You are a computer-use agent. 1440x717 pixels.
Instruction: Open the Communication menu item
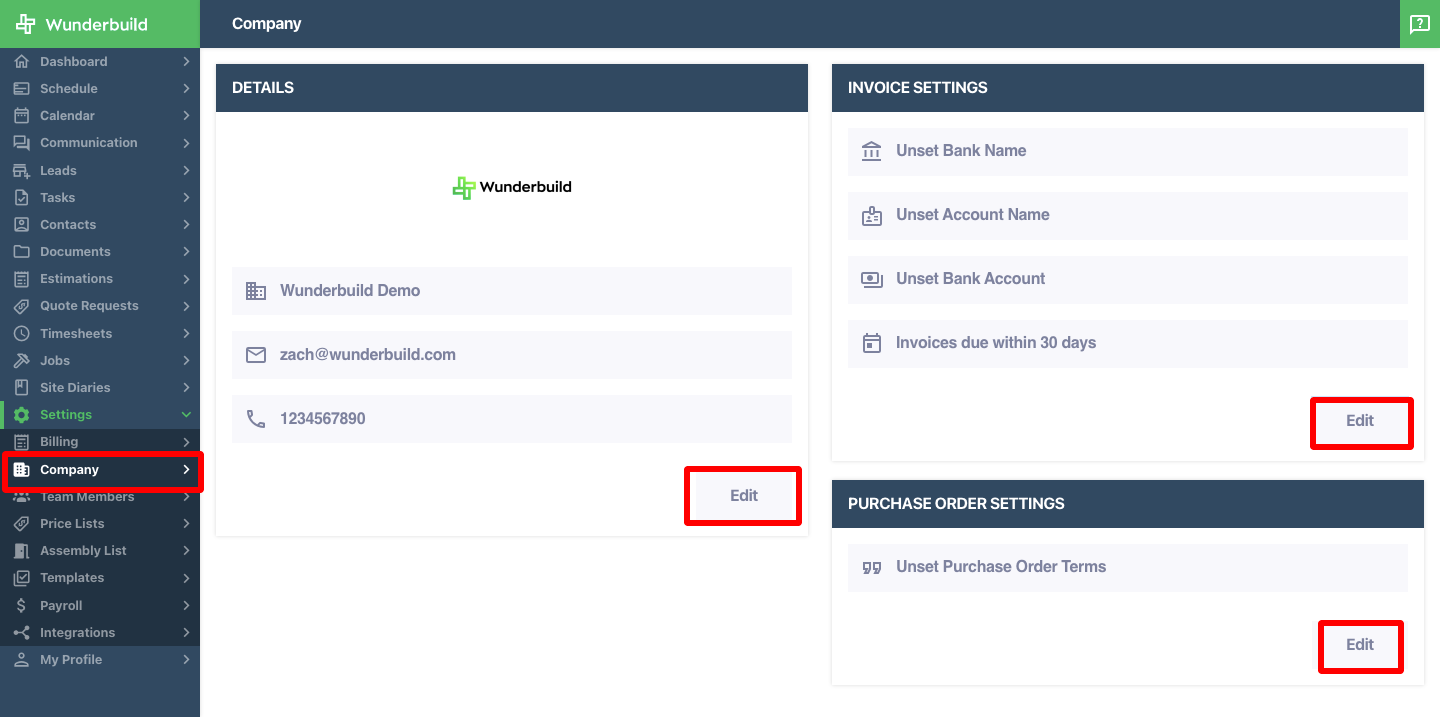coord(100,143)
